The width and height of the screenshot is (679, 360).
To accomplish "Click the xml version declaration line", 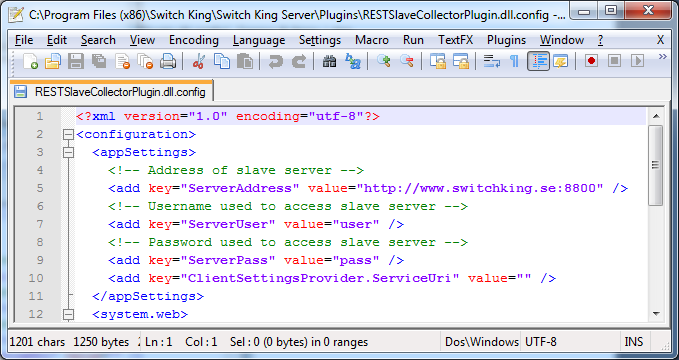I will [x=228, y=117].
